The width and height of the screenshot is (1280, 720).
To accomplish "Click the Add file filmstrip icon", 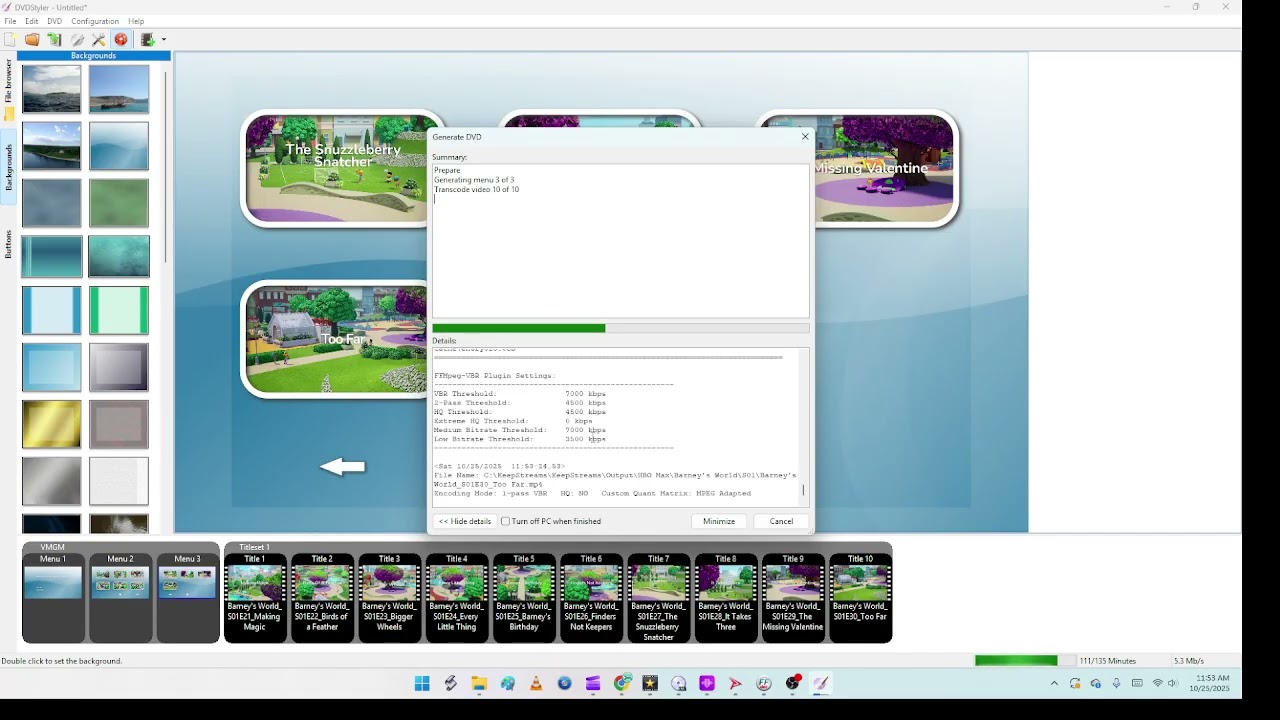I will pos(148,40).
